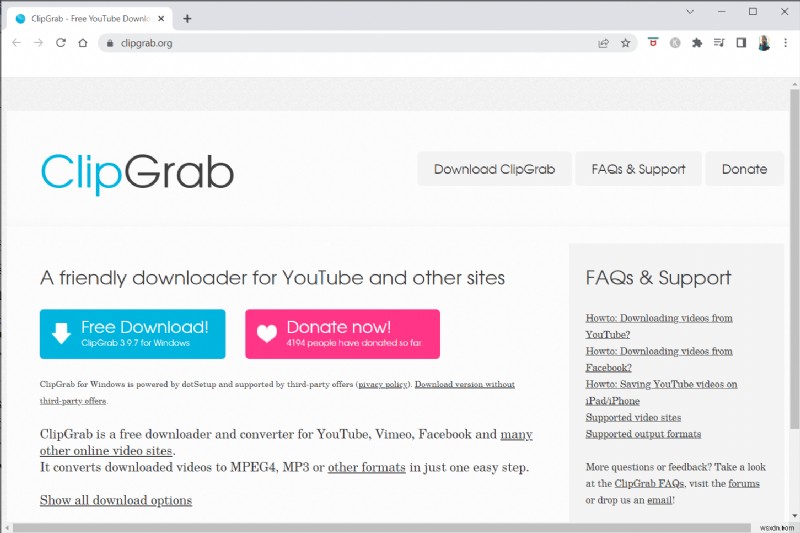Open the privacy policy link
The height and width of the screenshot is (533, 800).
coord(383,385)
